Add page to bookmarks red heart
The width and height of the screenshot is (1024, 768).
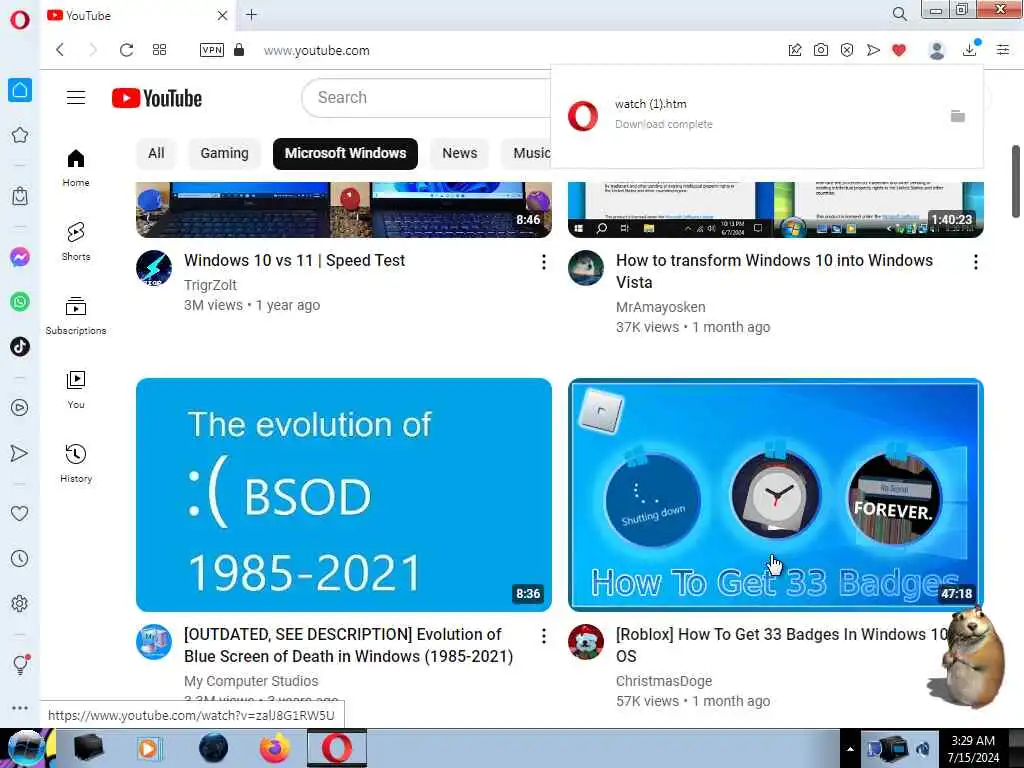899,50
